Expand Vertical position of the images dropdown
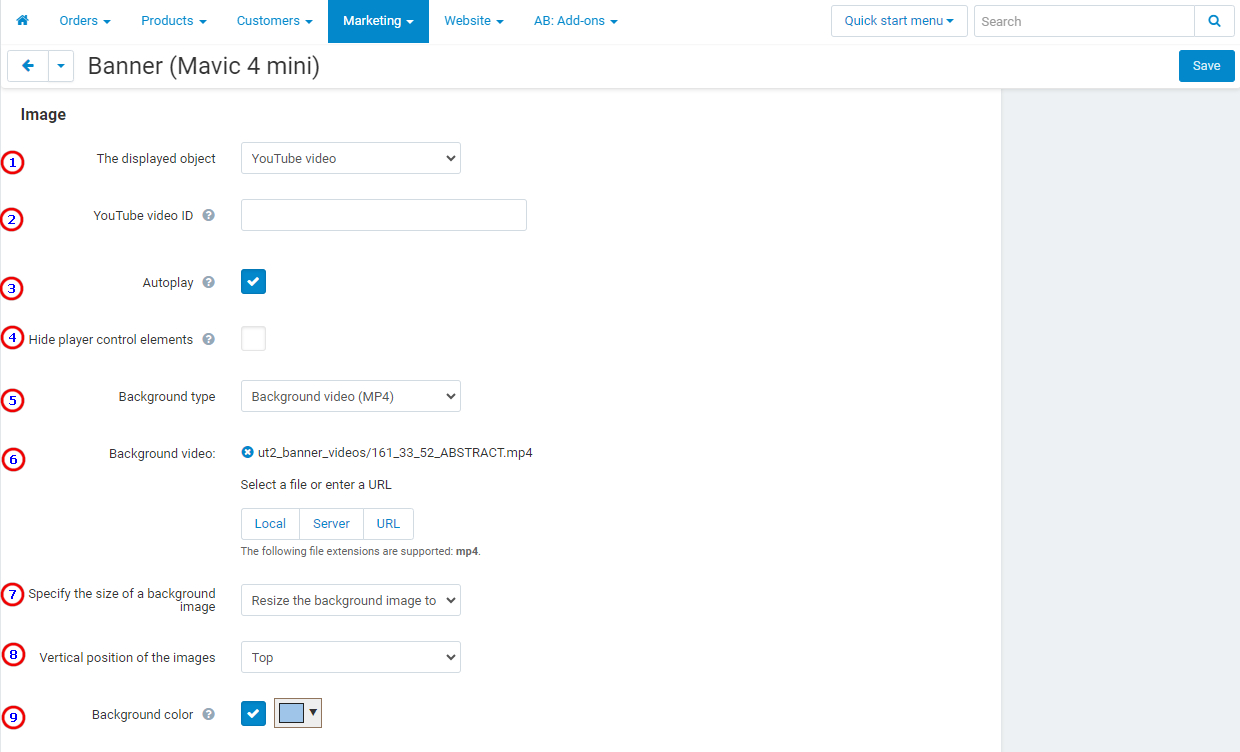Viewport: 1240px width, 752px height. (350, 657)
